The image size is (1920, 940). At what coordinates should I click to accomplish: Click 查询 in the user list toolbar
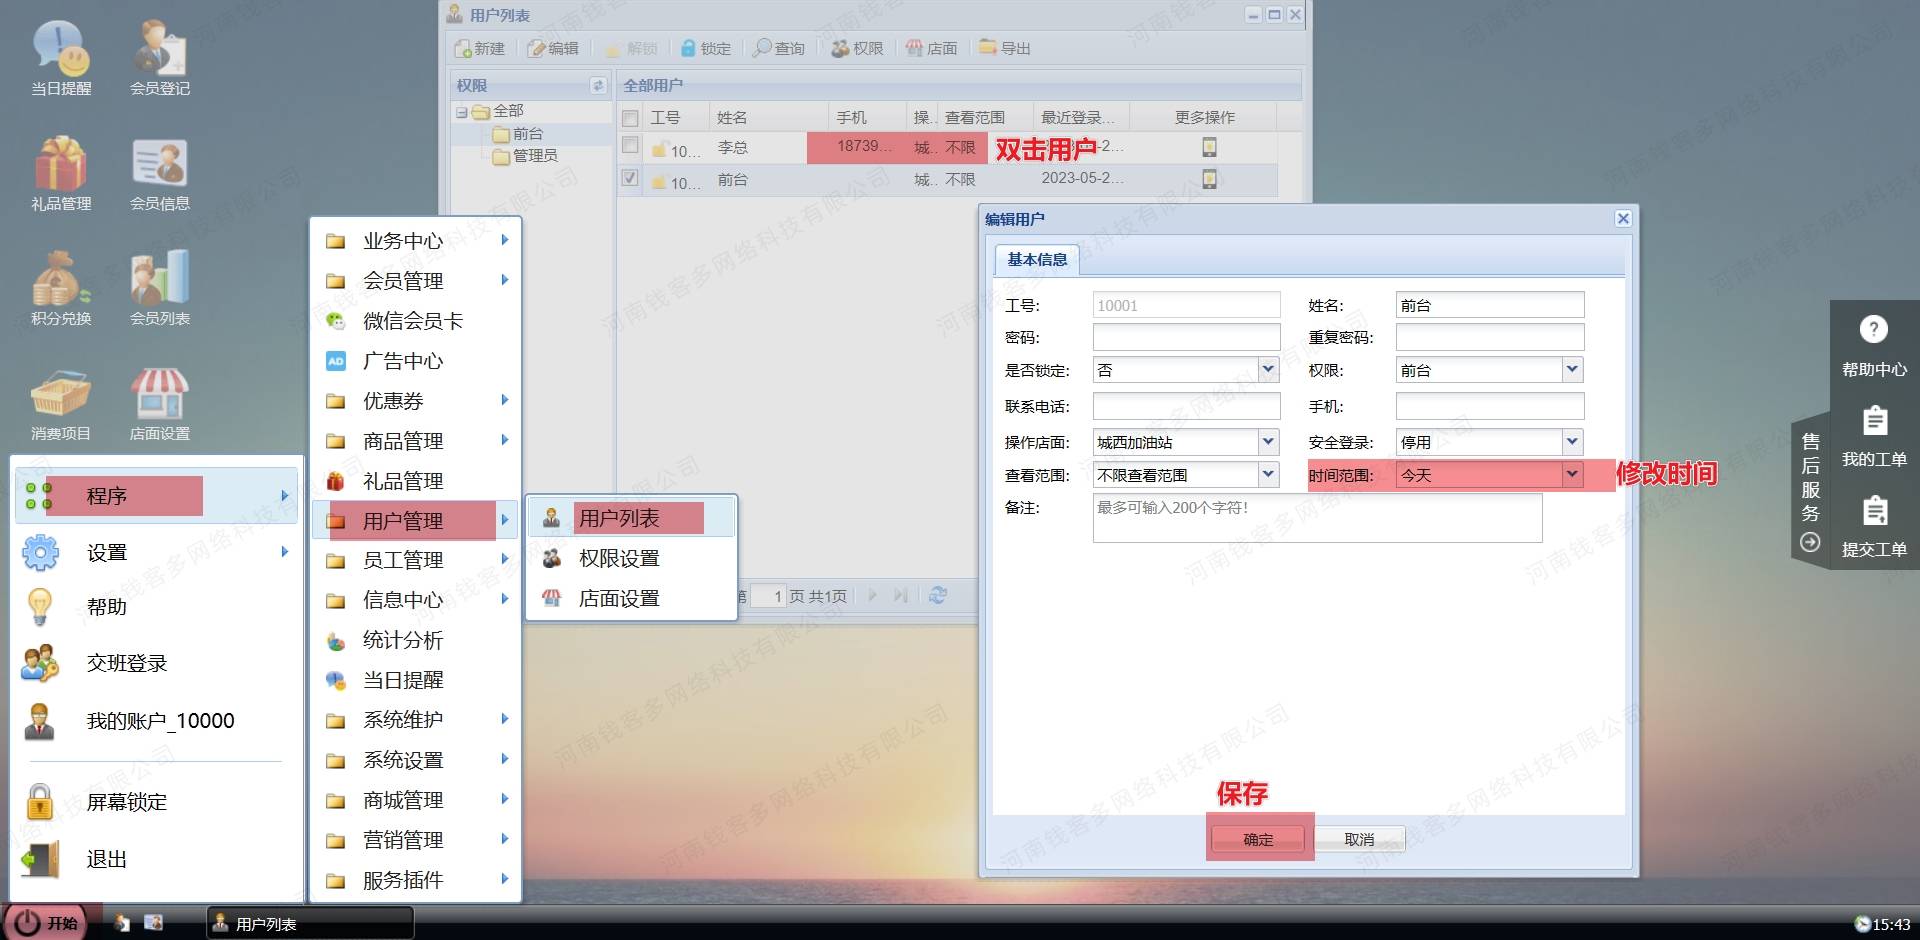tap(780, 48)
